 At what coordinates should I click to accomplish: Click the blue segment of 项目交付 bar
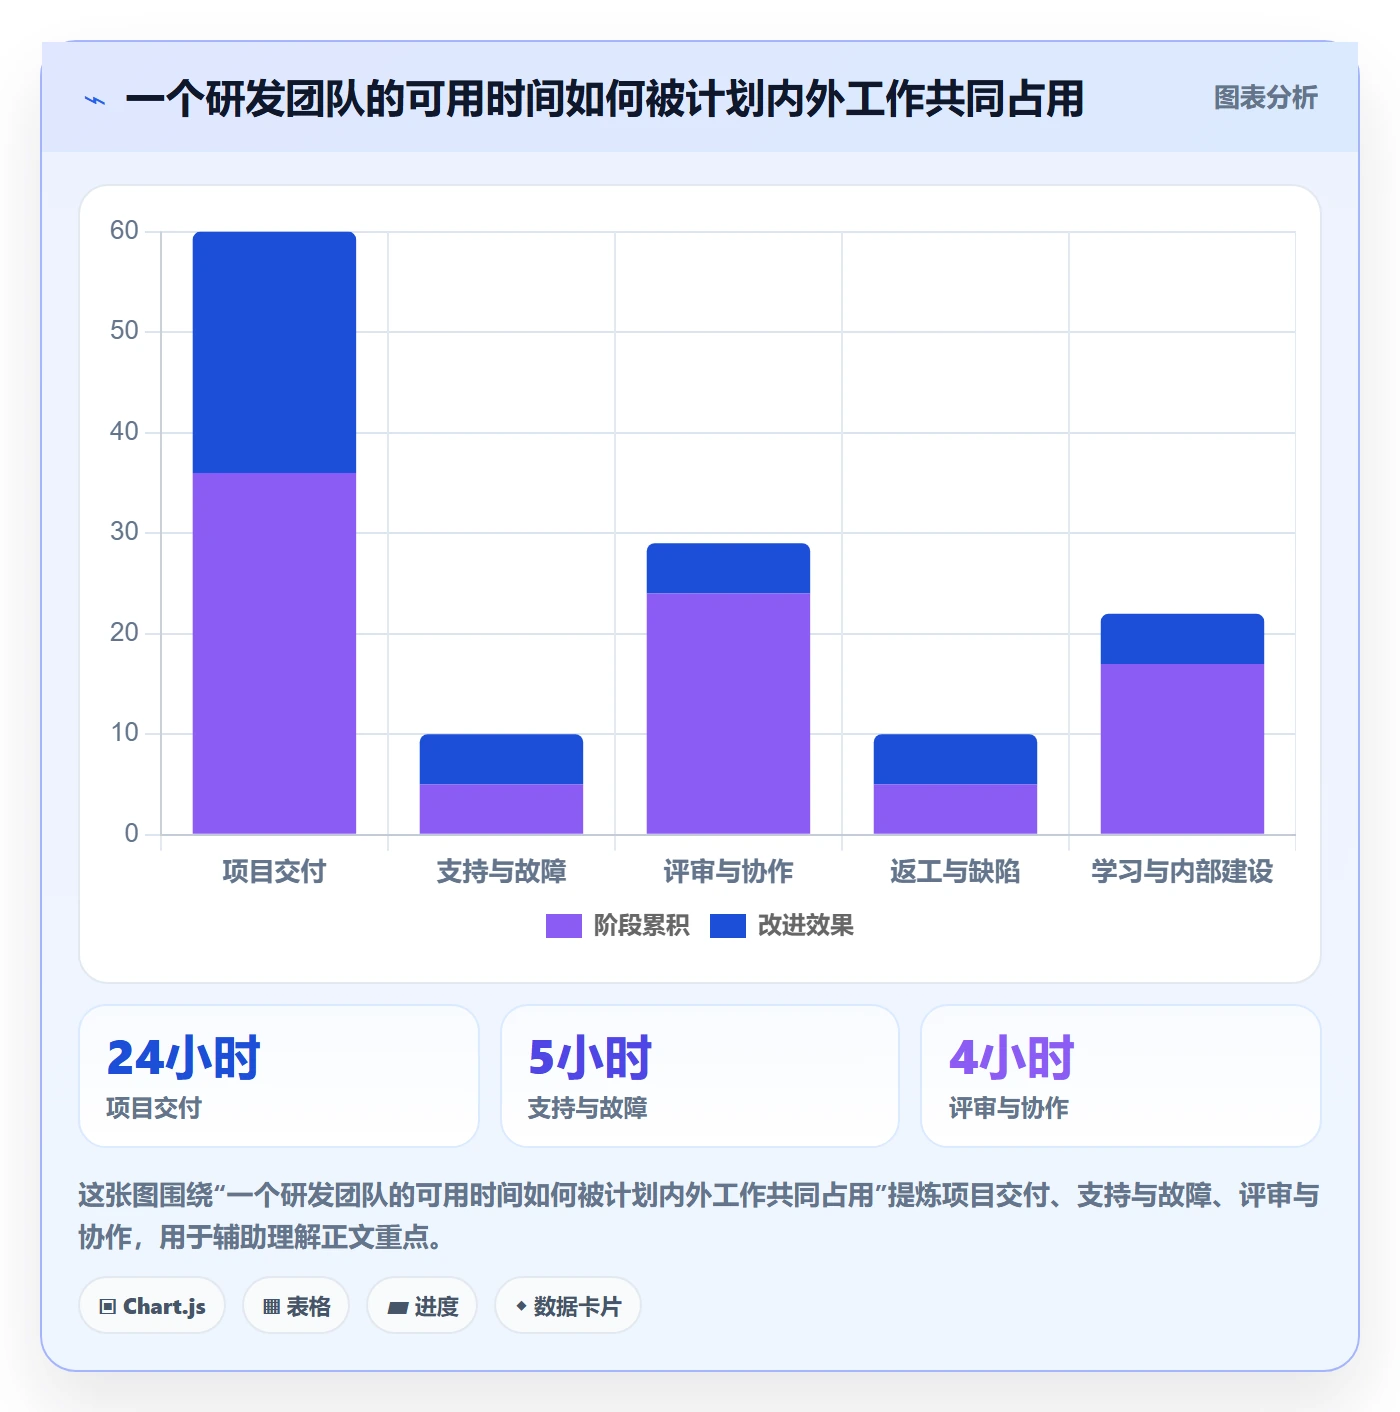tap(274, 352)
